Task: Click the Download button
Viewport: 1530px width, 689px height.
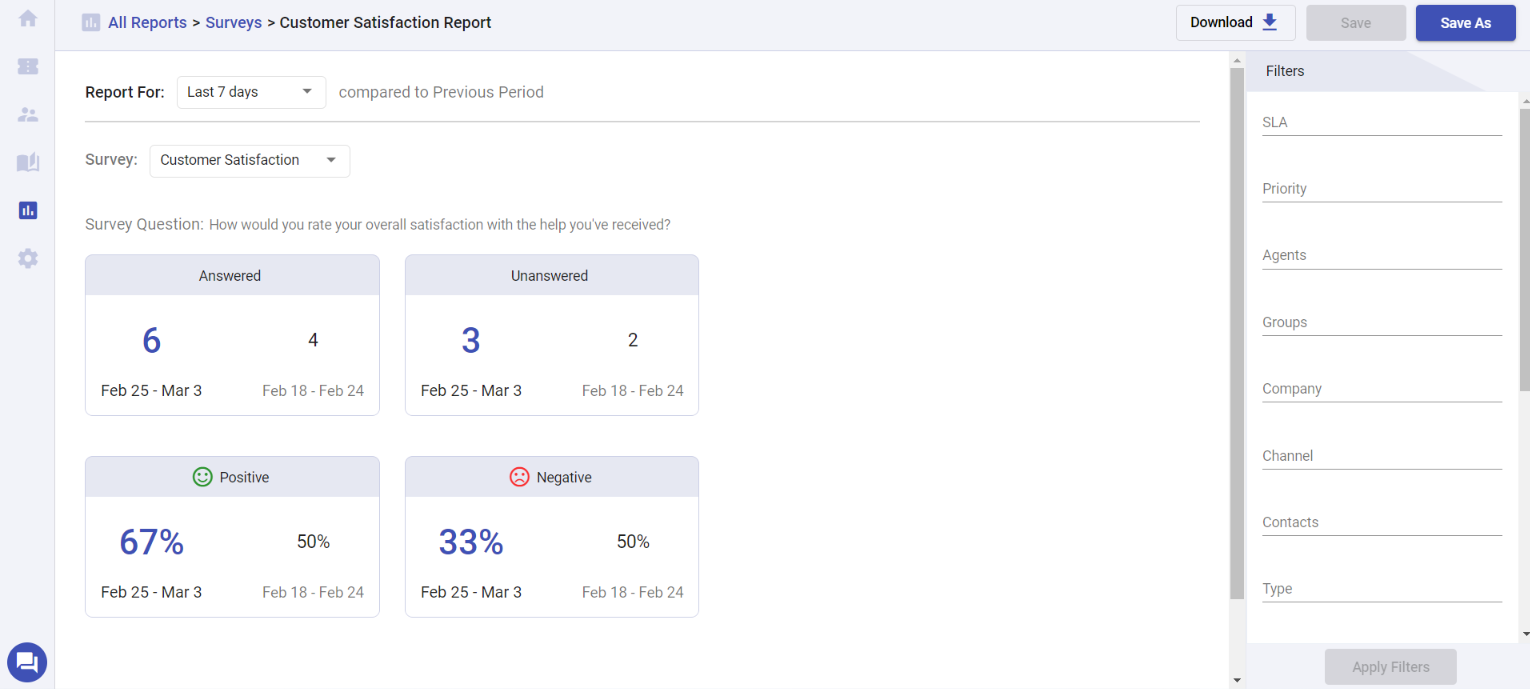Action: [x=1235, y=22]
